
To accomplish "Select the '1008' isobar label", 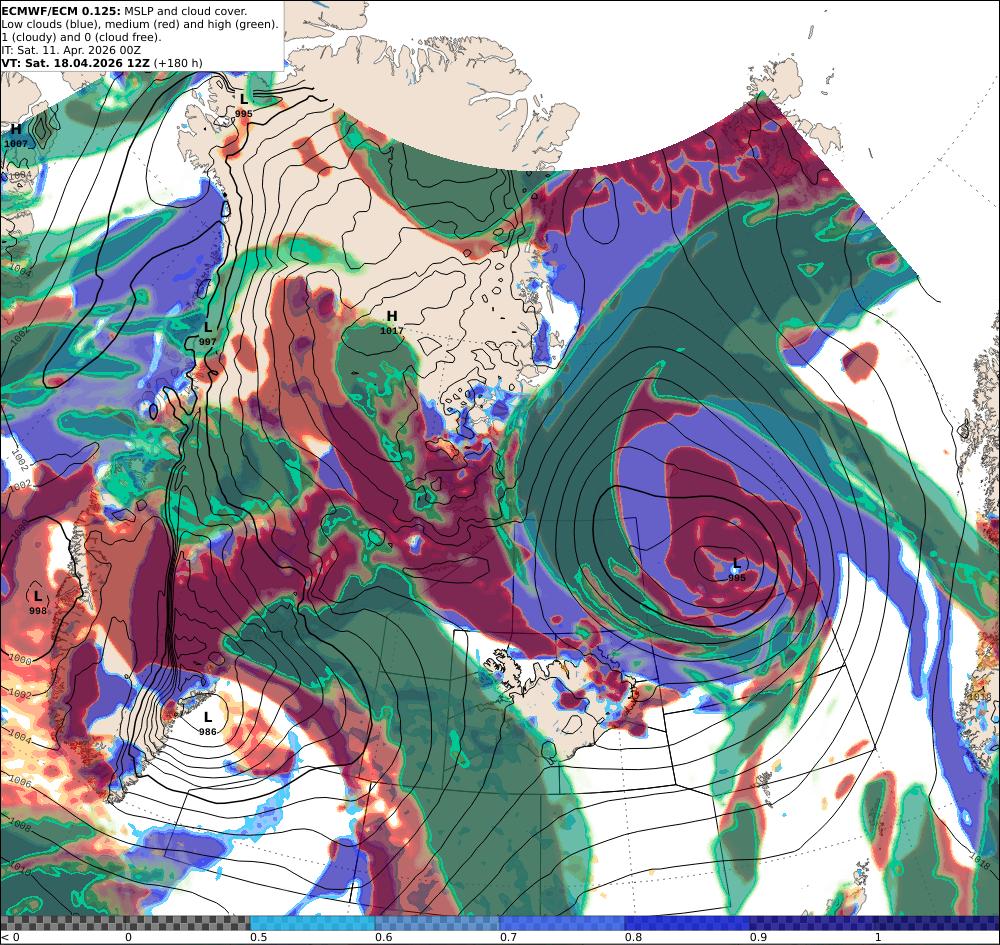I will coord(20,826).
